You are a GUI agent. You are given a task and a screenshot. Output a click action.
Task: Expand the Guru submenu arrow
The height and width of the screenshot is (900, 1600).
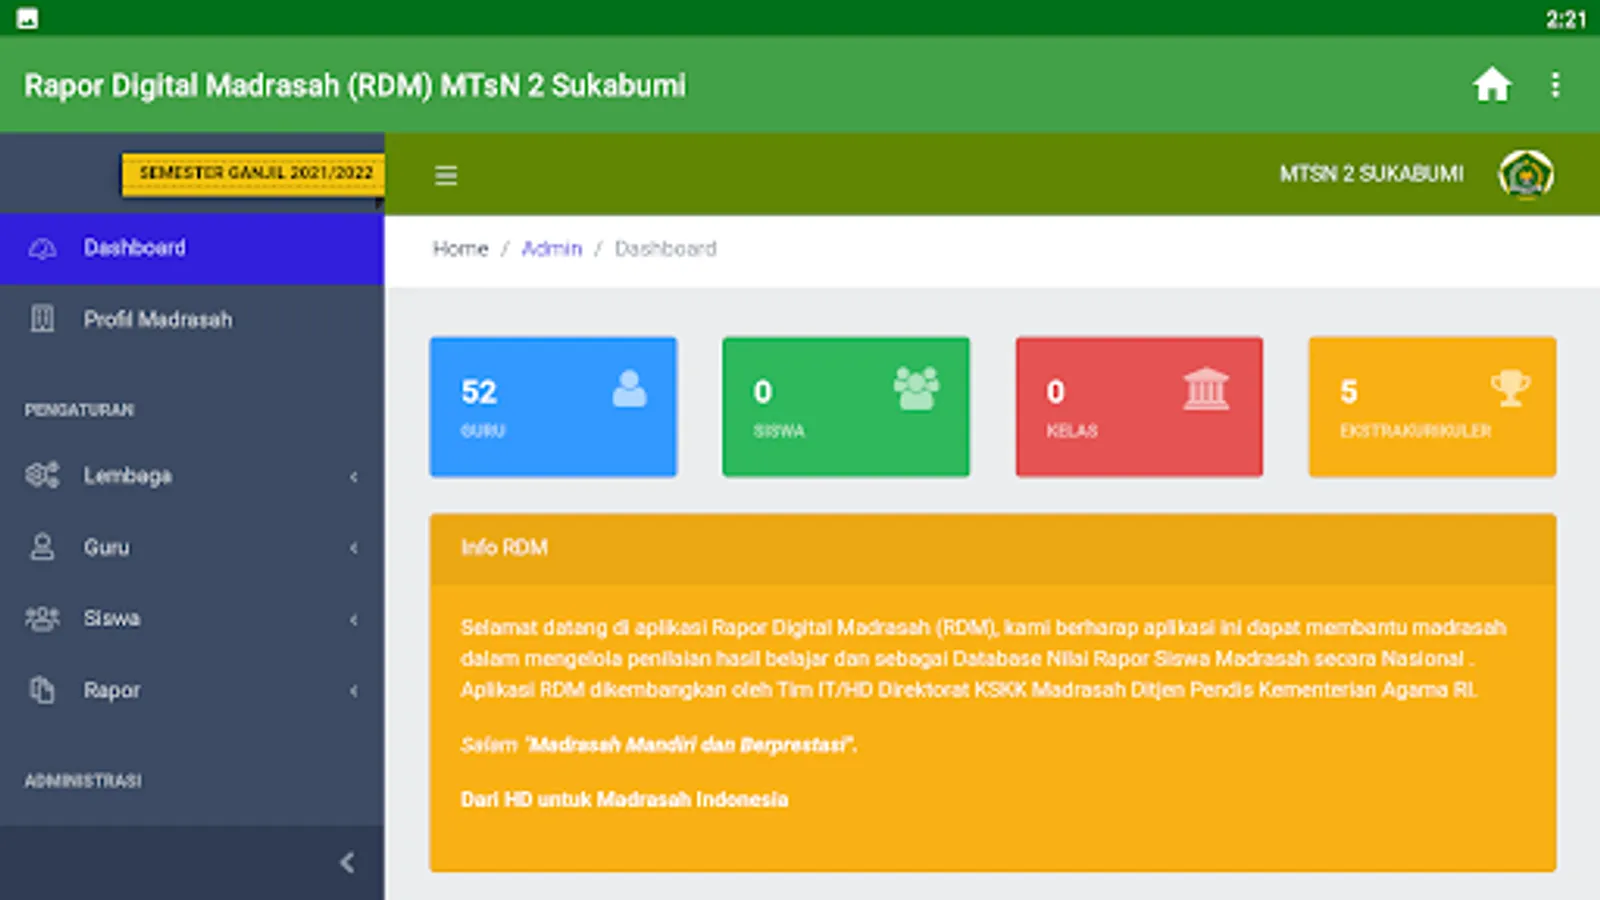click(354, 548)
